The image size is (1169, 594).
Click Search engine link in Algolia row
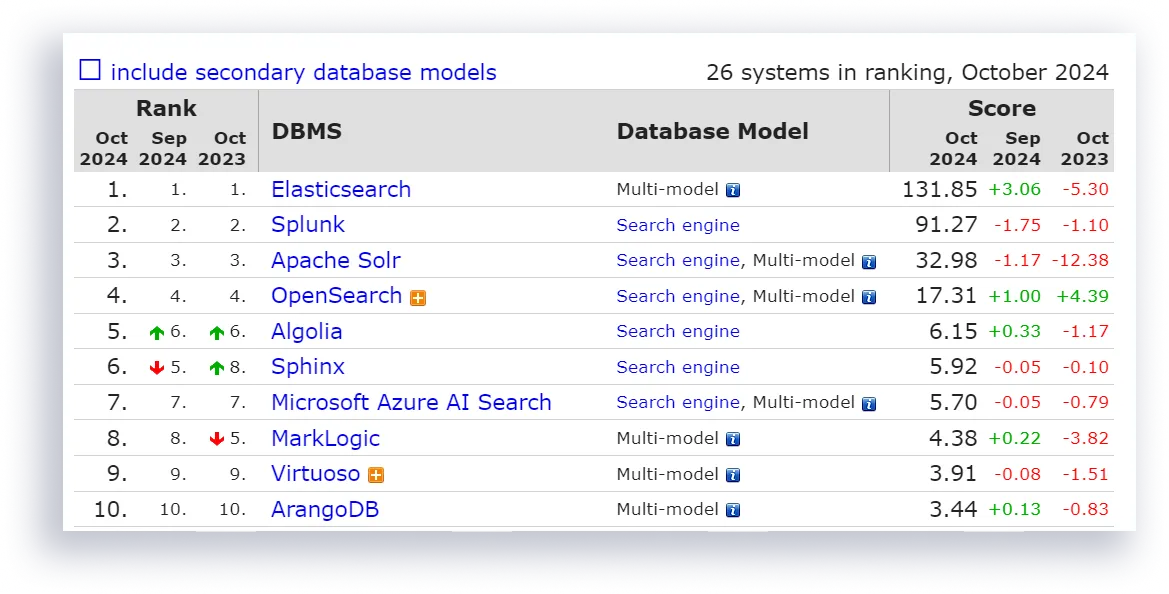point(678,332)
